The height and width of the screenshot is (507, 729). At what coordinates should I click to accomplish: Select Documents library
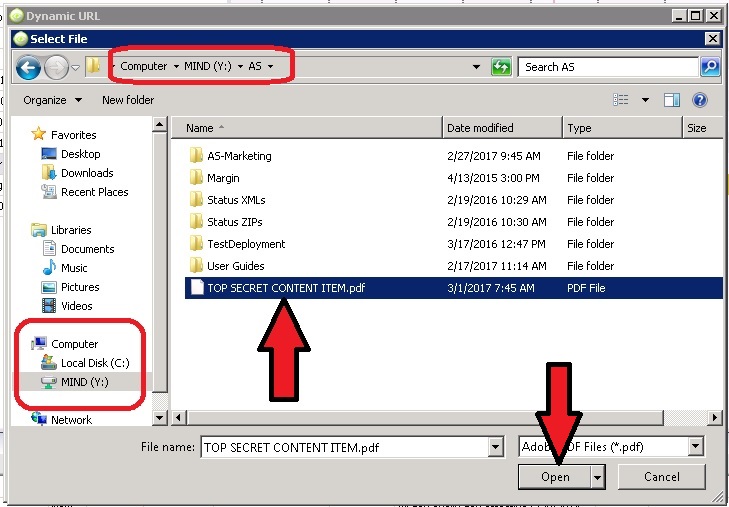[x=78, y=249]
